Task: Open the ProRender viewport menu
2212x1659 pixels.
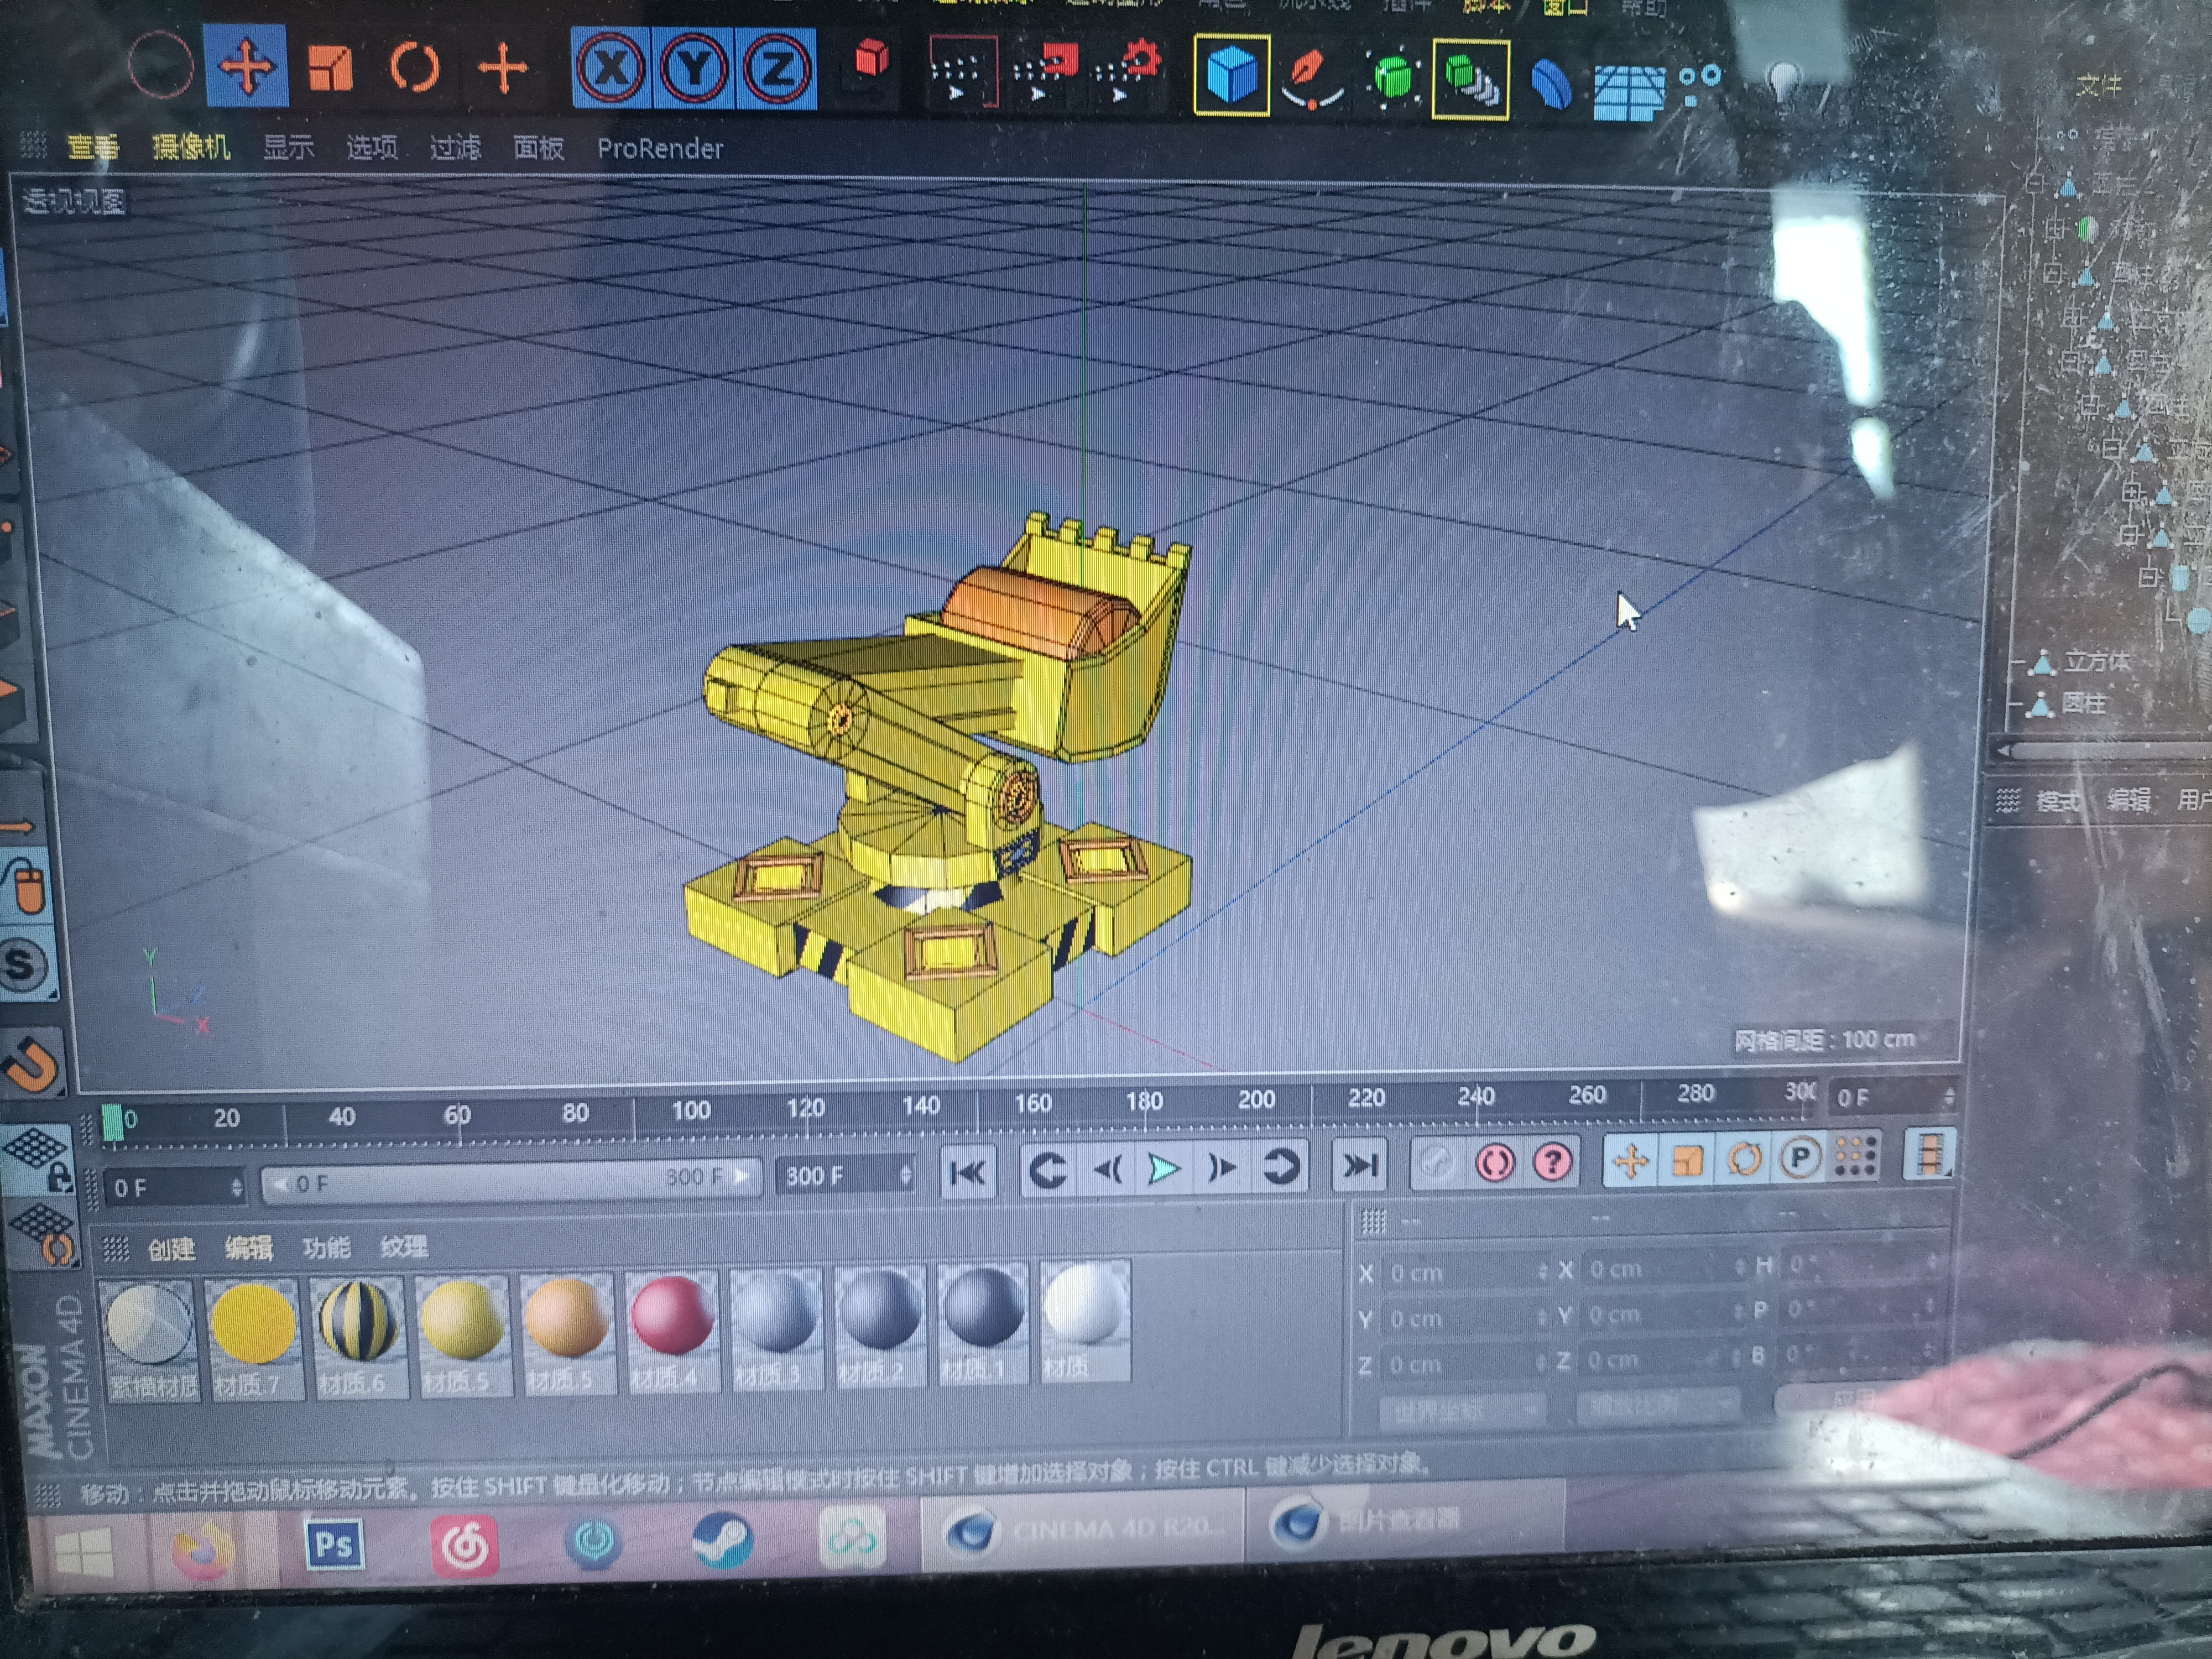Action: point(659,149)
